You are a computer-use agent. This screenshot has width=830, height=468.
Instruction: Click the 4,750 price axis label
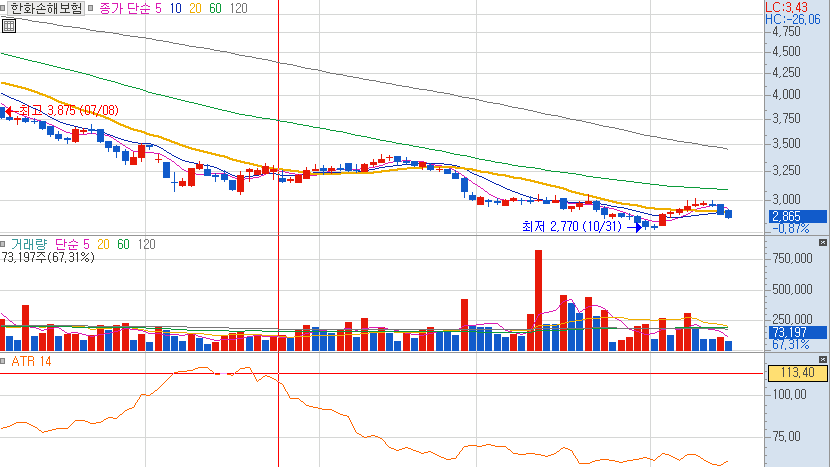787,31
